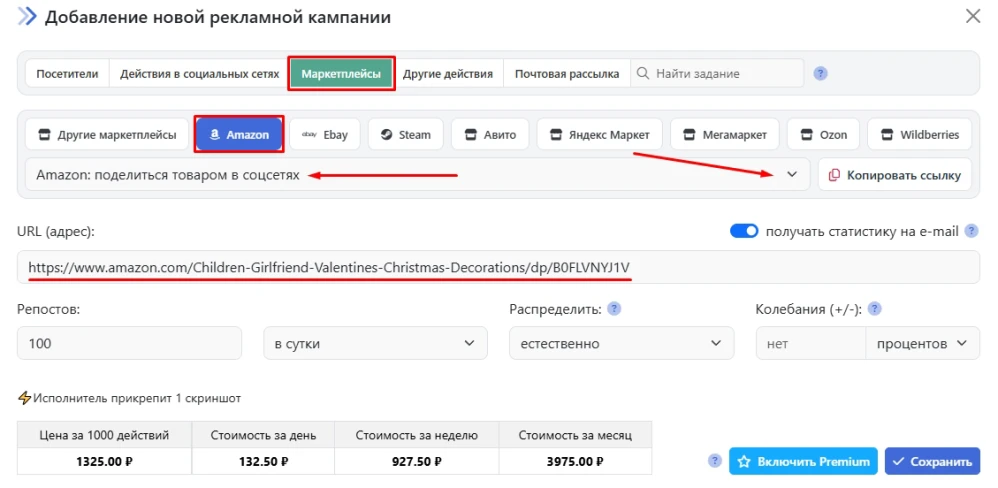Switch to the Посетители tab
Screen dimensions: 998x488
67,74
